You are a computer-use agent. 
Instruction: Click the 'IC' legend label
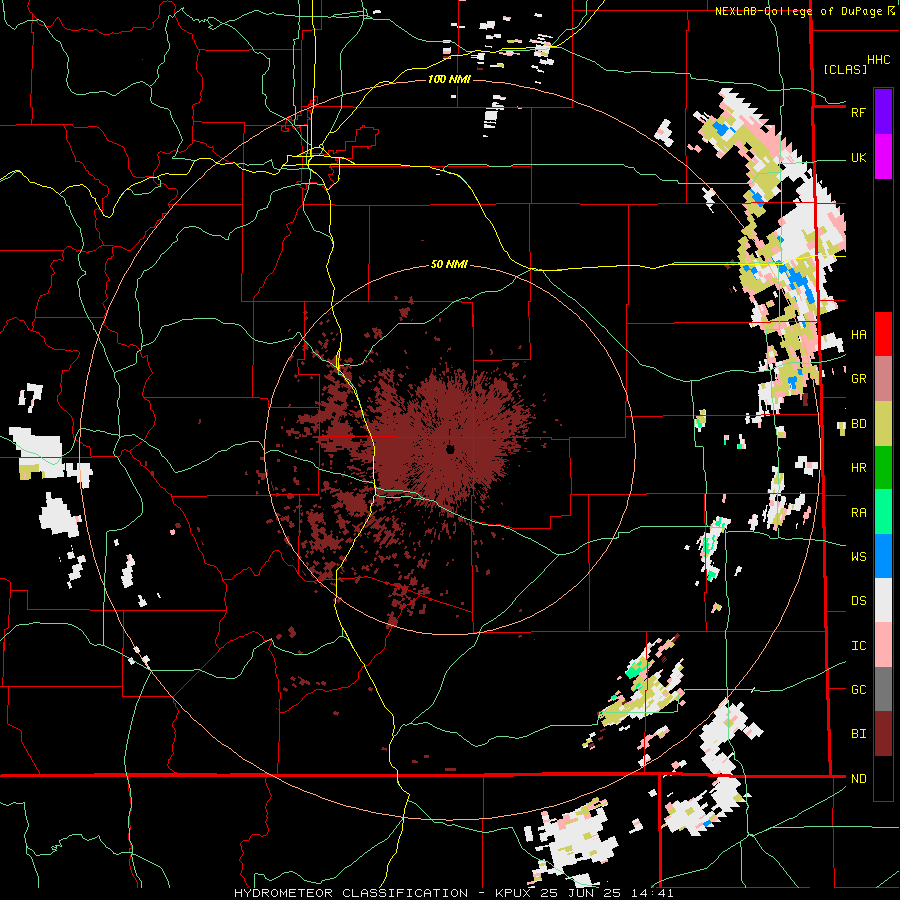click(x=858, y=646)
